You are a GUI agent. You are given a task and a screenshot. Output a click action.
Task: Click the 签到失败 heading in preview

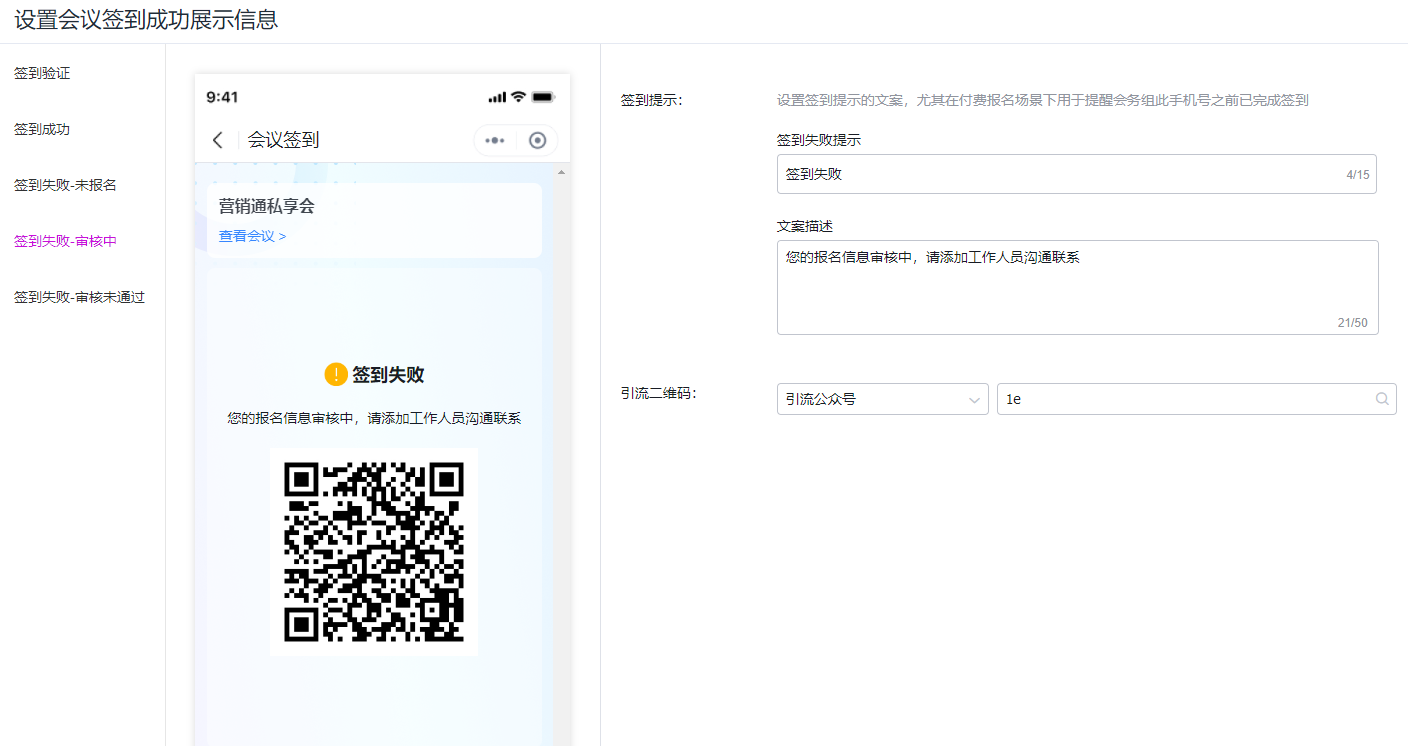coord(388,374)
